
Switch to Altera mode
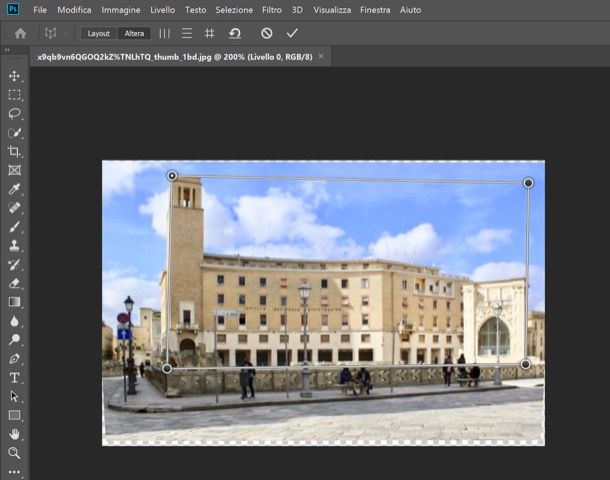click(134, 33)
